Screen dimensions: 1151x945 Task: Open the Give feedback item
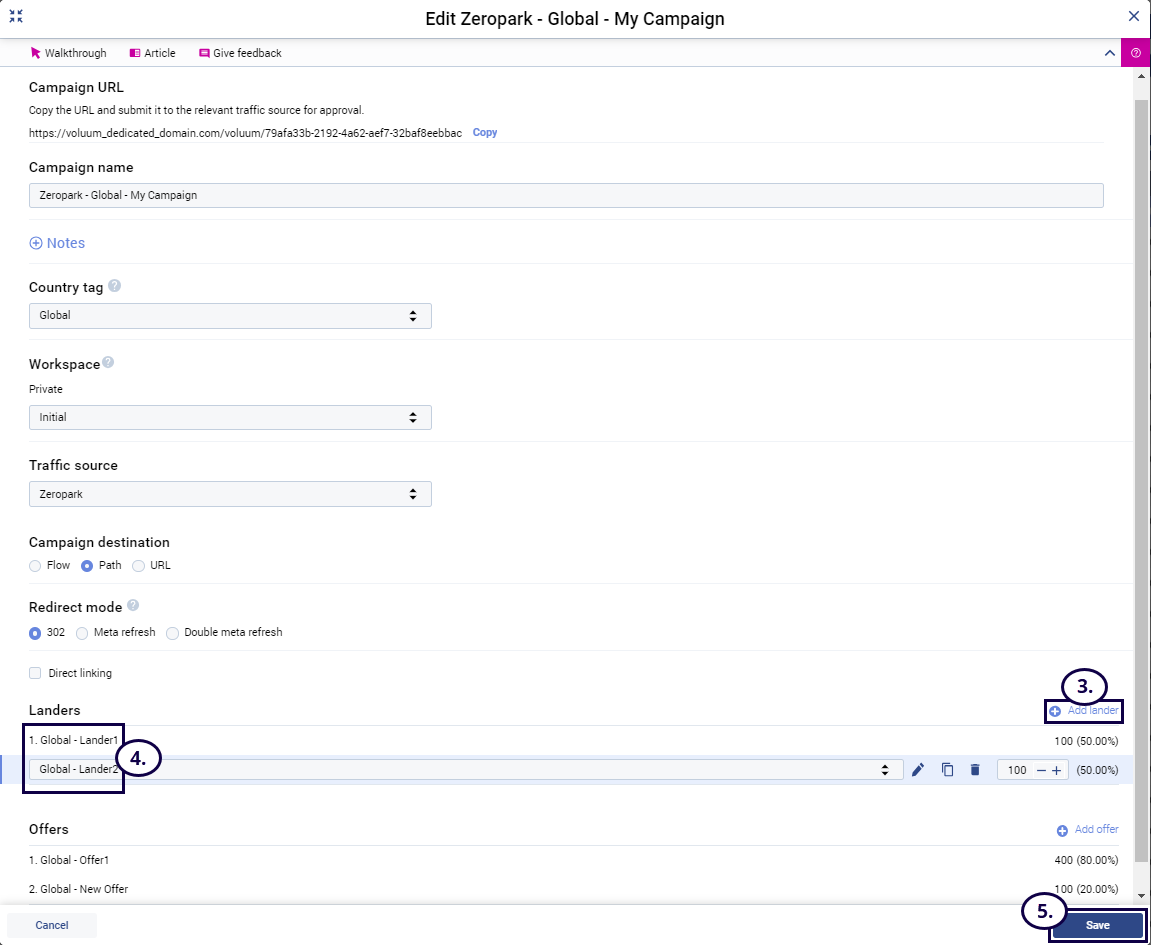click(x=240, y=53)
